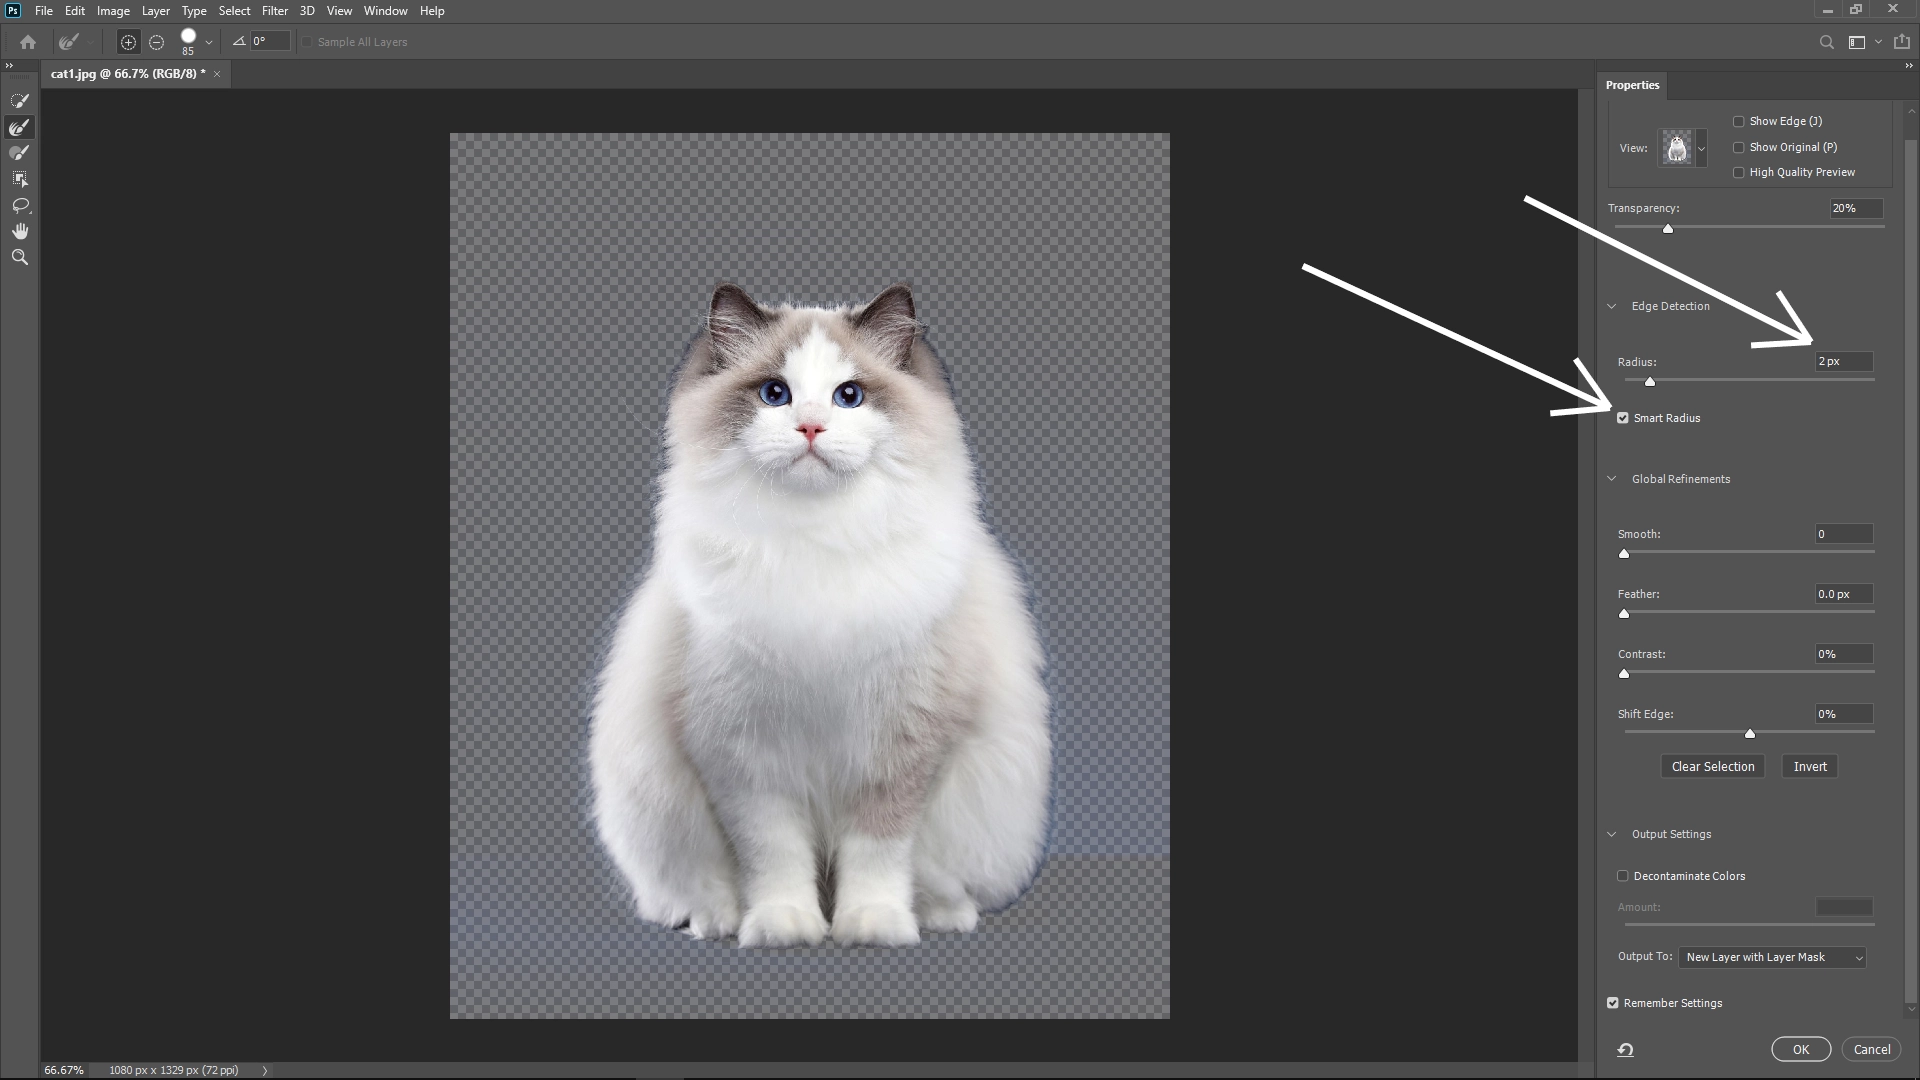Collapse the Edge Detection section
This screenshot has width=1920, height=1080.
click(1611, 306)
